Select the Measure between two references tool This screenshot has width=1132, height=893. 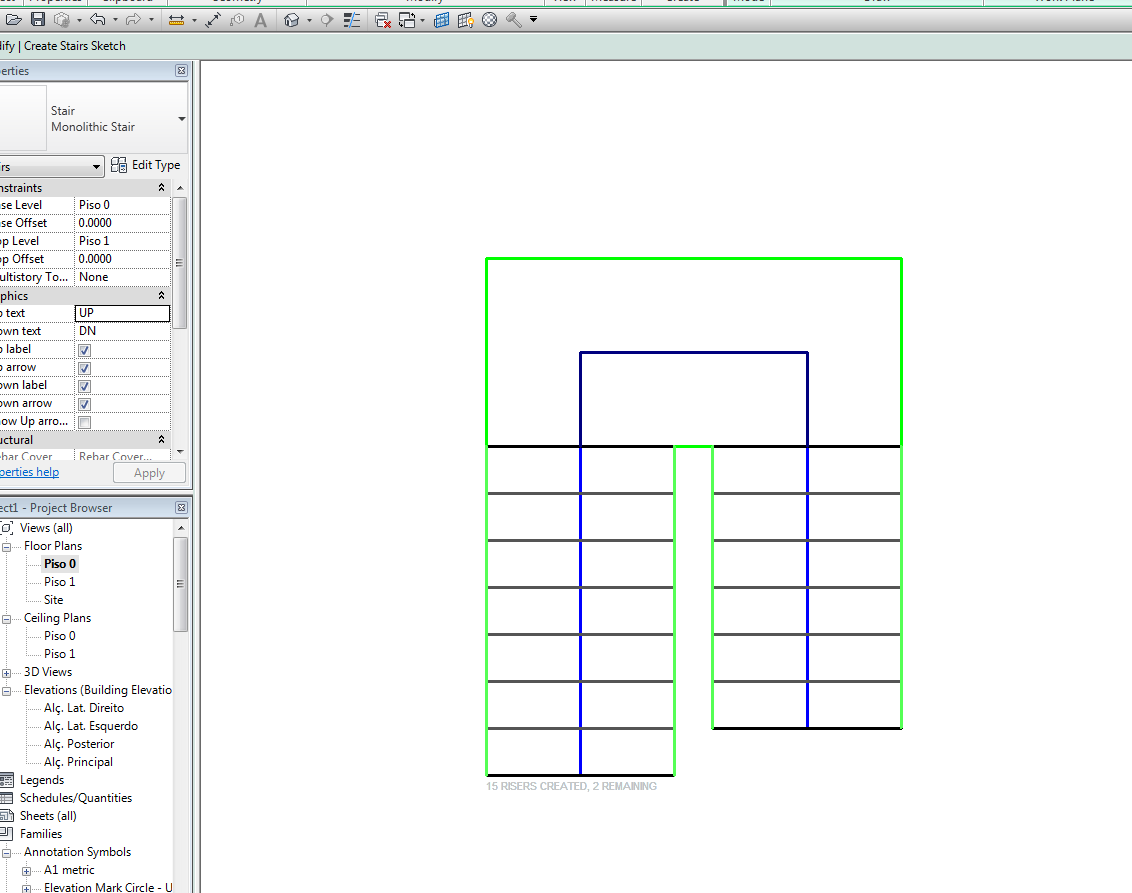[x=176, y=20]
